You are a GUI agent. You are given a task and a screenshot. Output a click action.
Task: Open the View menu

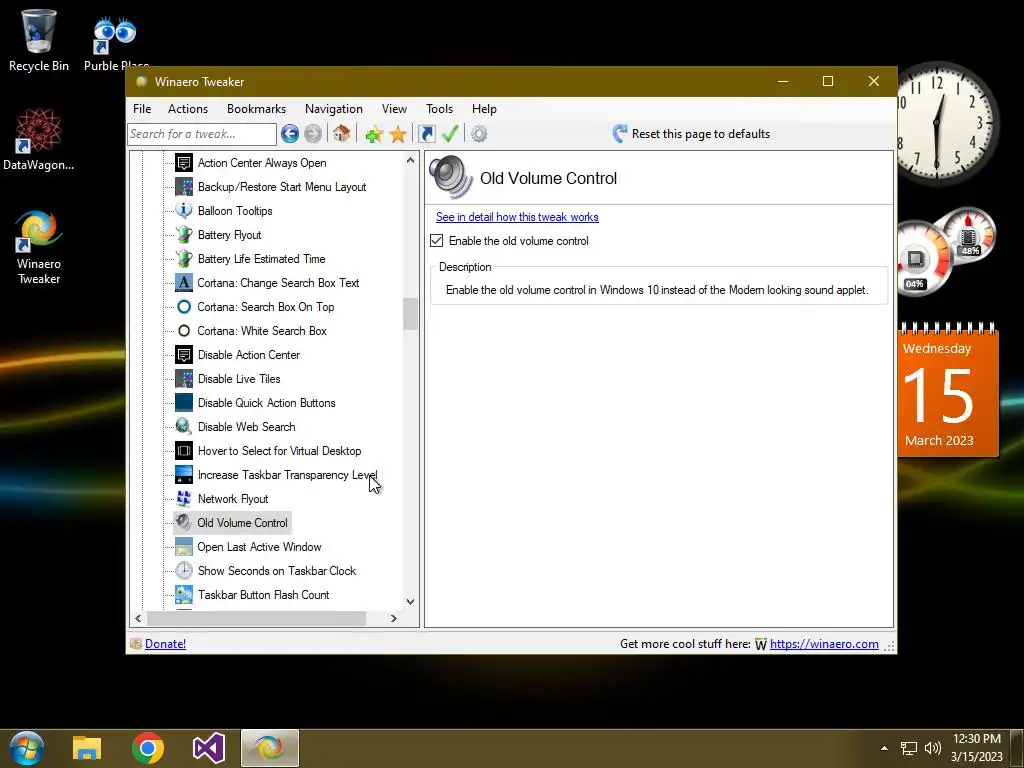point(394,109)
